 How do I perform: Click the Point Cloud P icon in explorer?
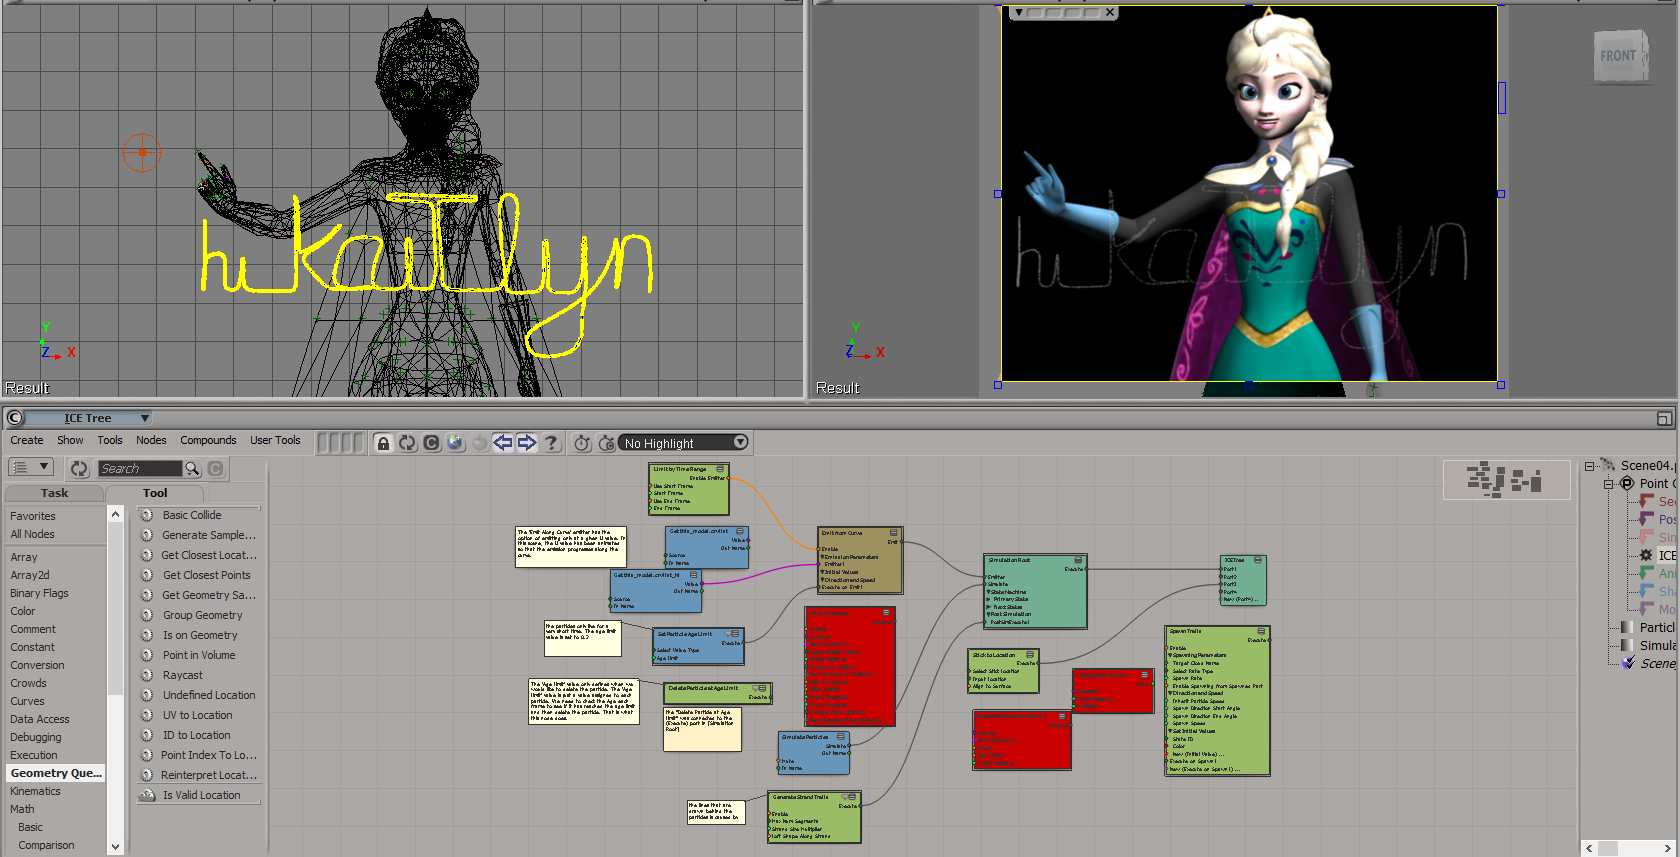point(1627,483)
